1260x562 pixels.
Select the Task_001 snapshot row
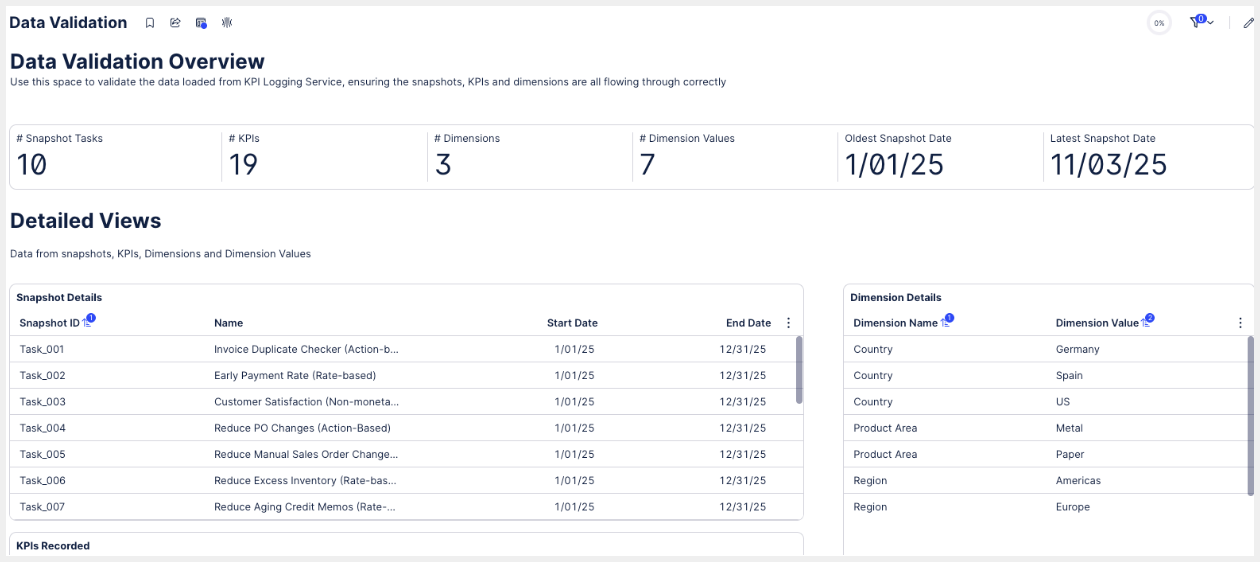click(42, 349)
